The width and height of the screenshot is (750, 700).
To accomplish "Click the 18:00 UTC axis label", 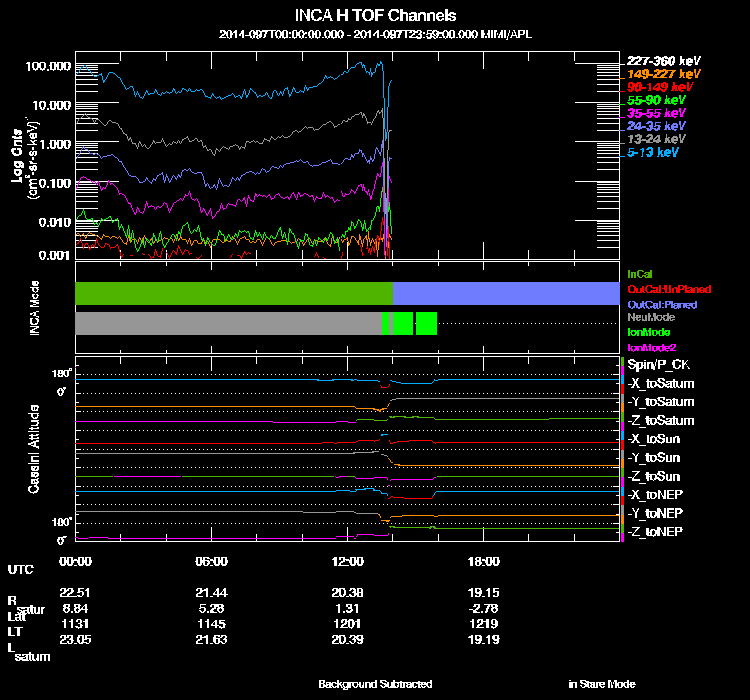I will click(x=484, y=561).
